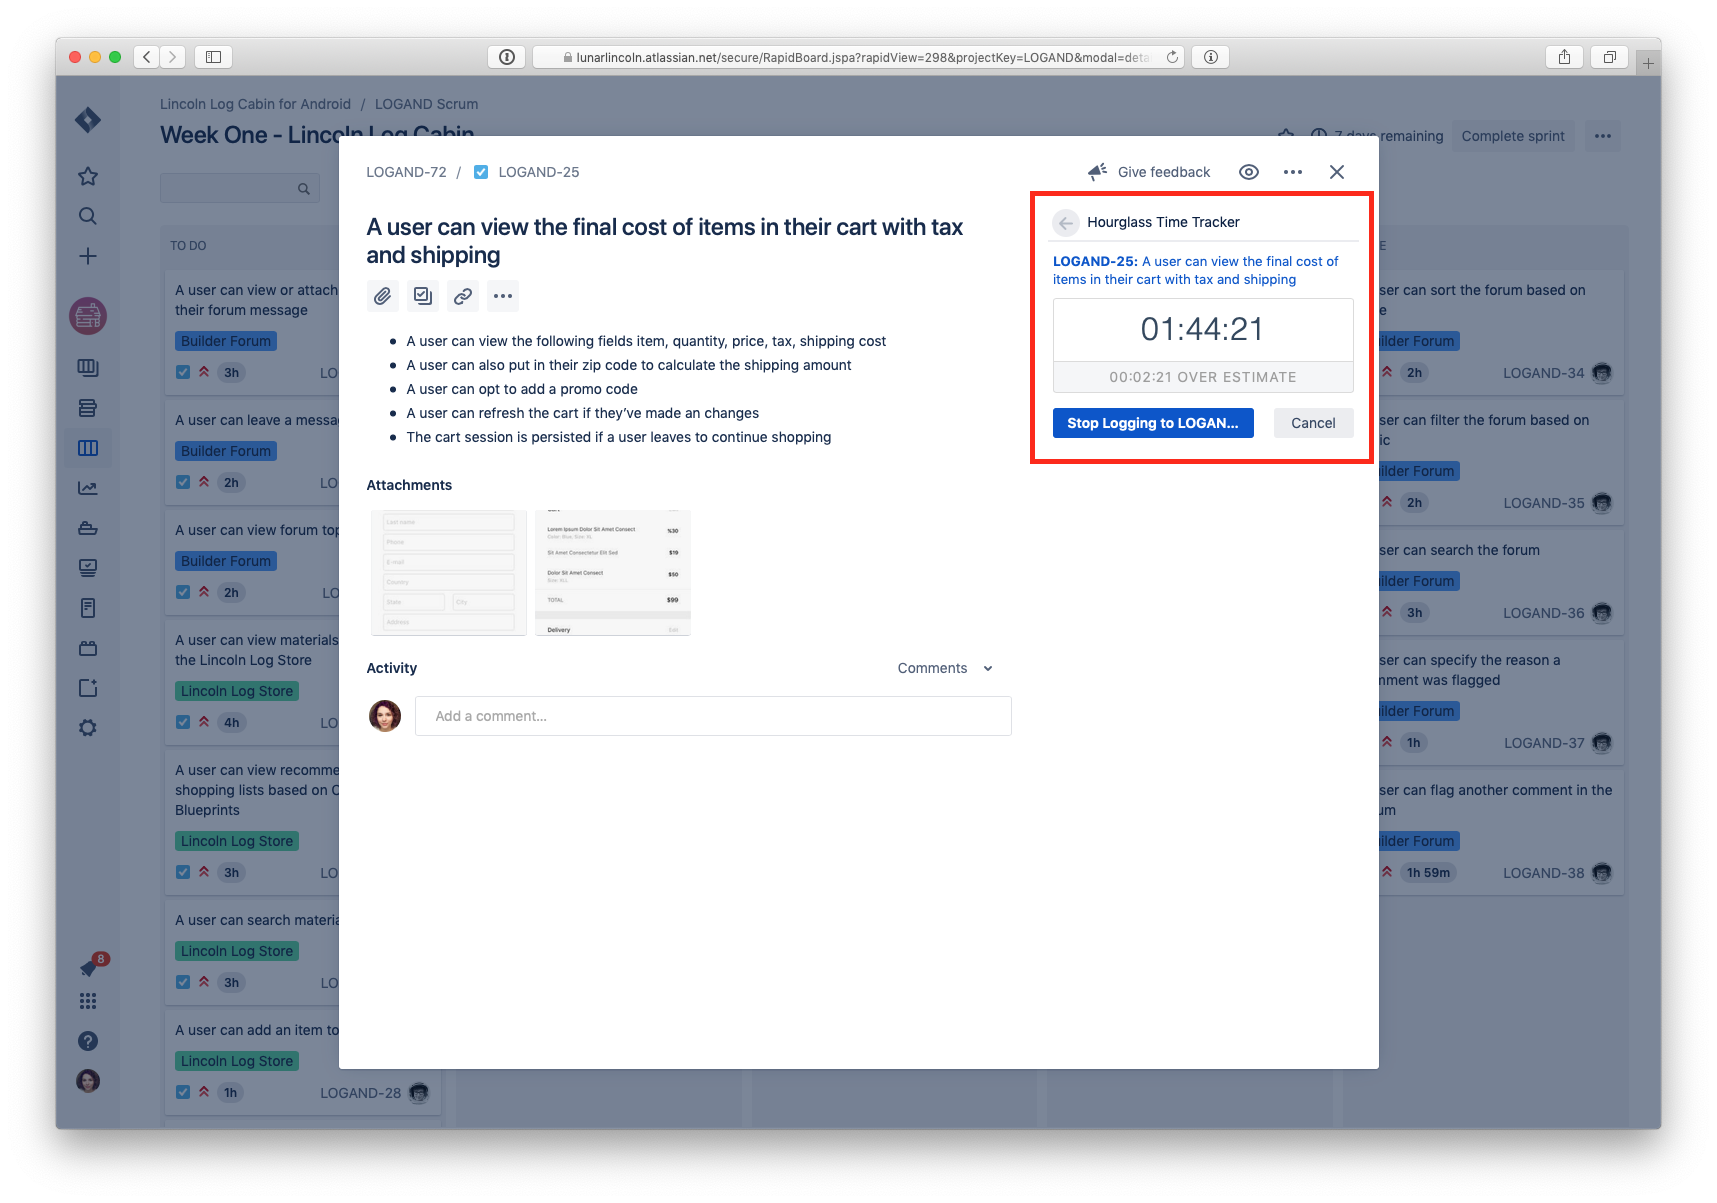Screen dimensions: 1717x1203
Task: Click the Add a comment field
Action: point(713,716)
